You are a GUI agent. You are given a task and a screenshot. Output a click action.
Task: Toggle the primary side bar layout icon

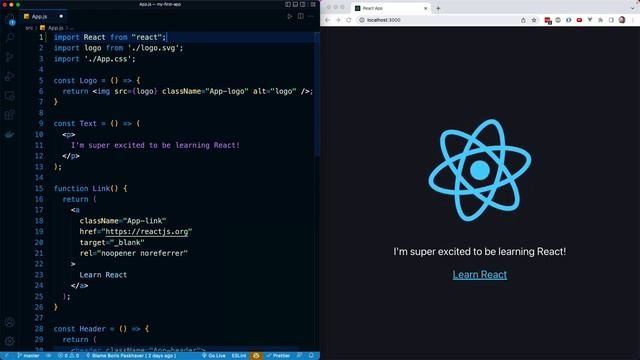tap(288, 4)
